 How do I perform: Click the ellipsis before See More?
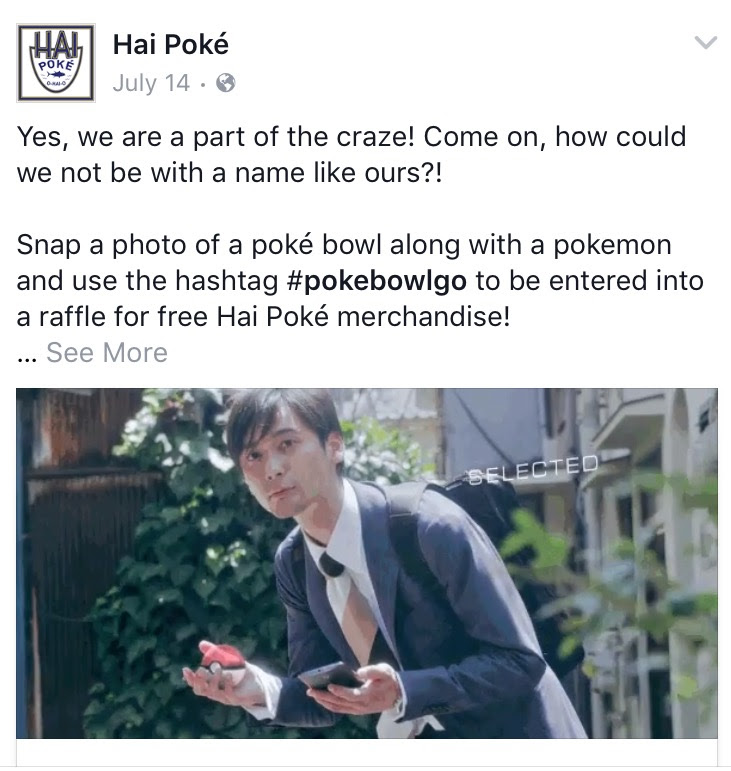point(27,357)
